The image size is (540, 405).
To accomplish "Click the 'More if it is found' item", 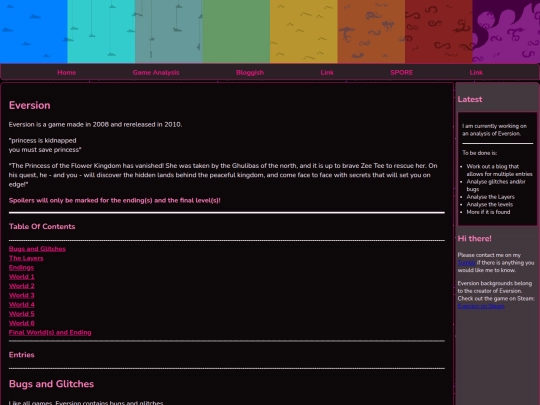I will [488, 212].
